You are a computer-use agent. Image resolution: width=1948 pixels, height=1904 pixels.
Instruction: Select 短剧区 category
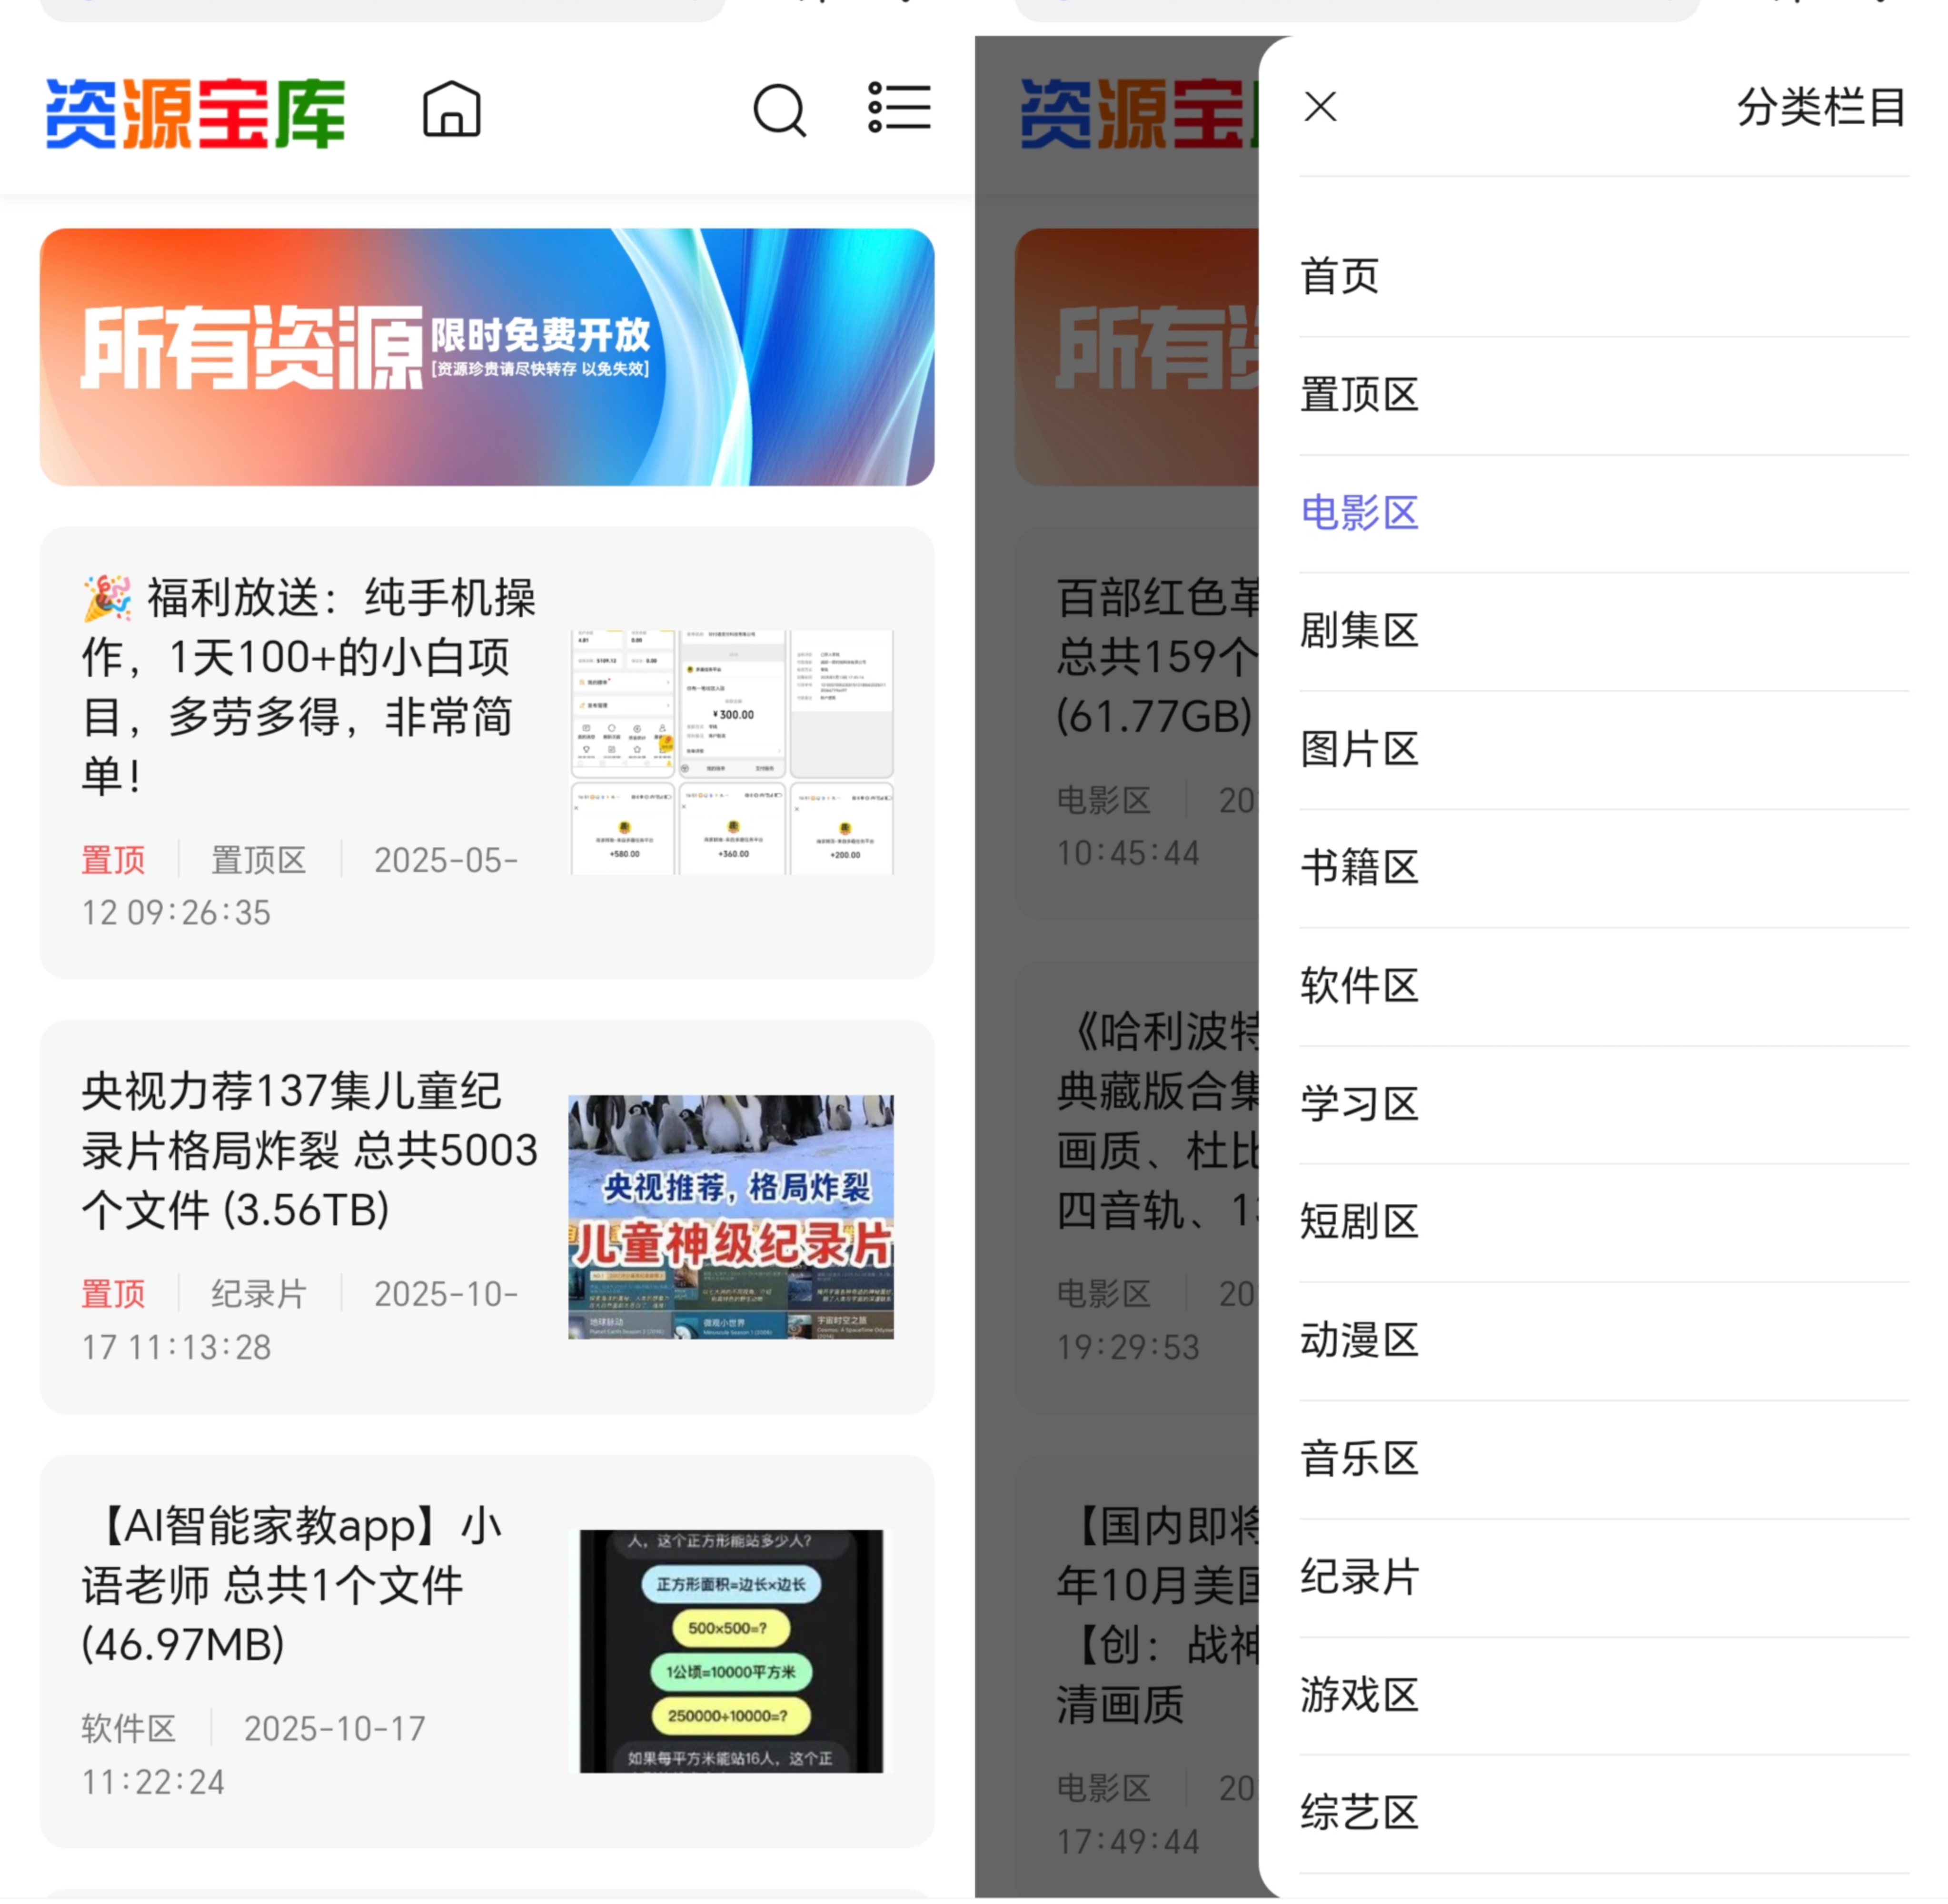[1358, 1221]
